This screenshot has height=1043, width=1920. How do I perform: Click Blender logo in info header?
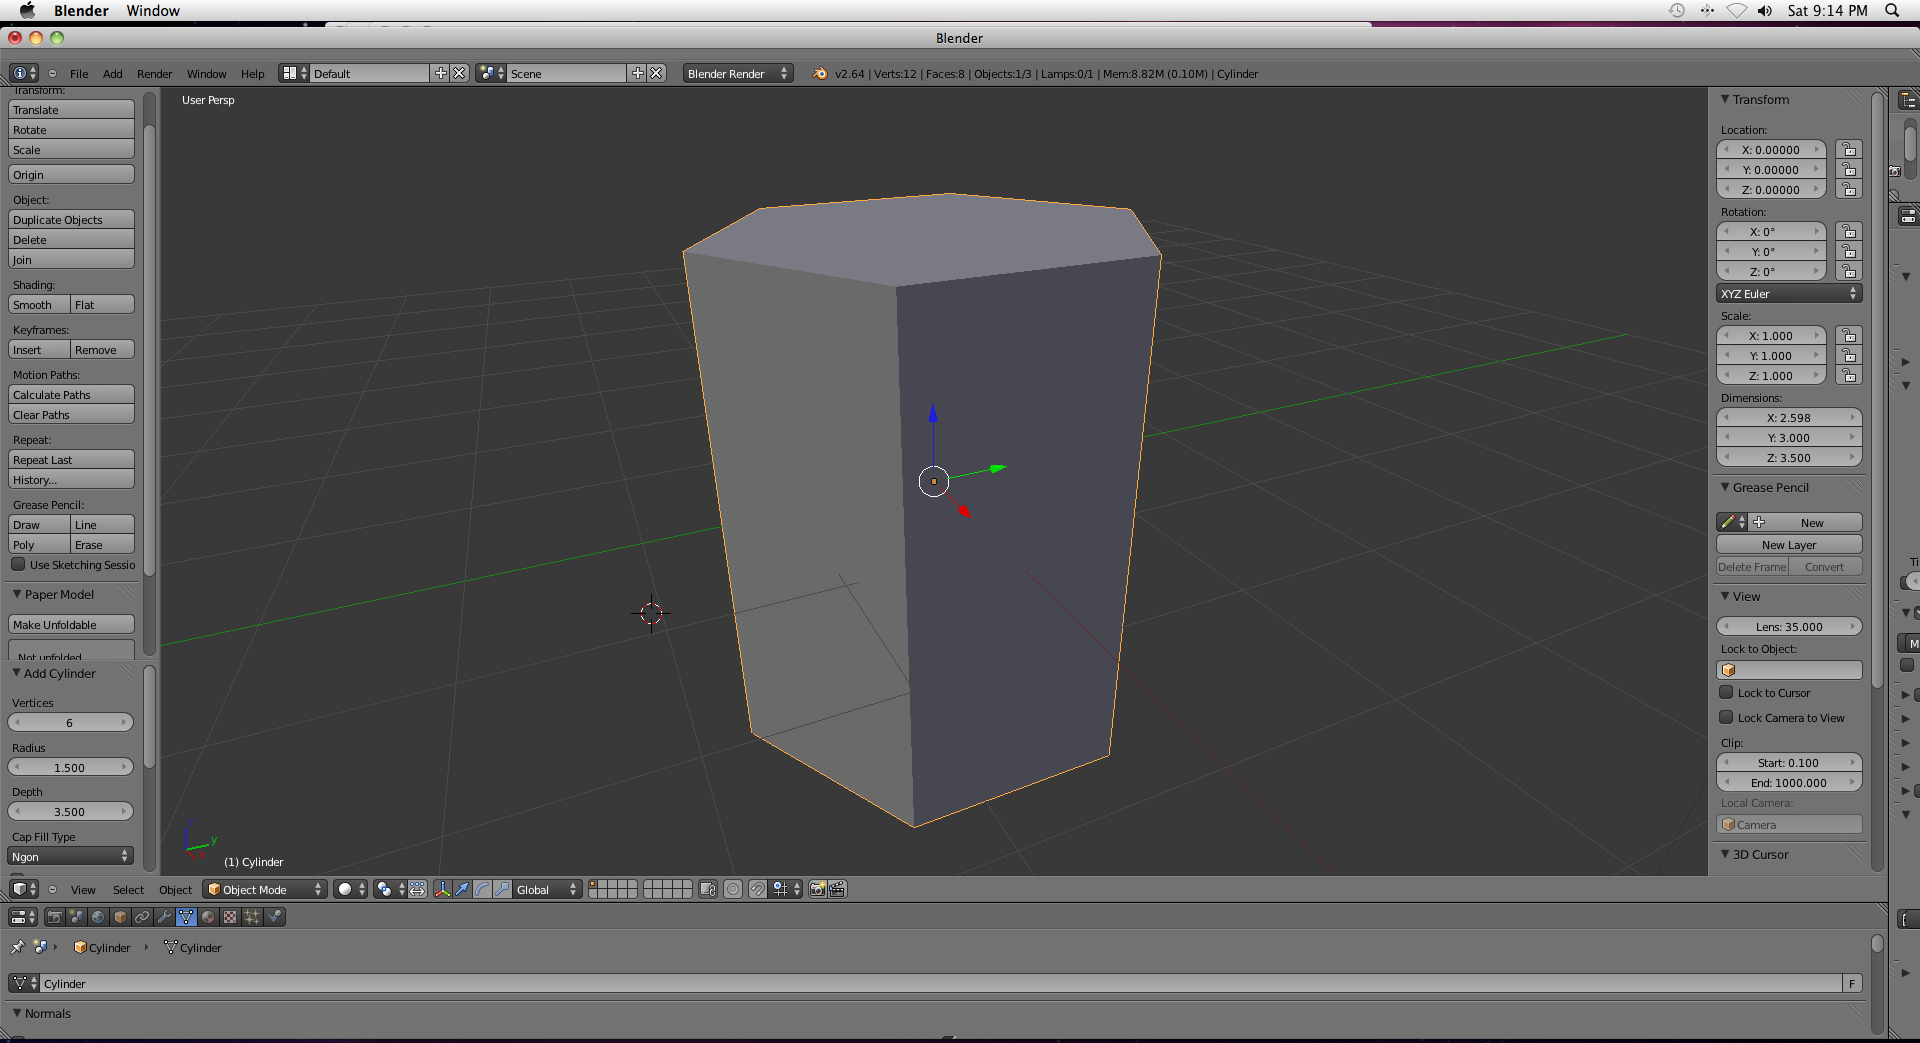tap(820, 73)
